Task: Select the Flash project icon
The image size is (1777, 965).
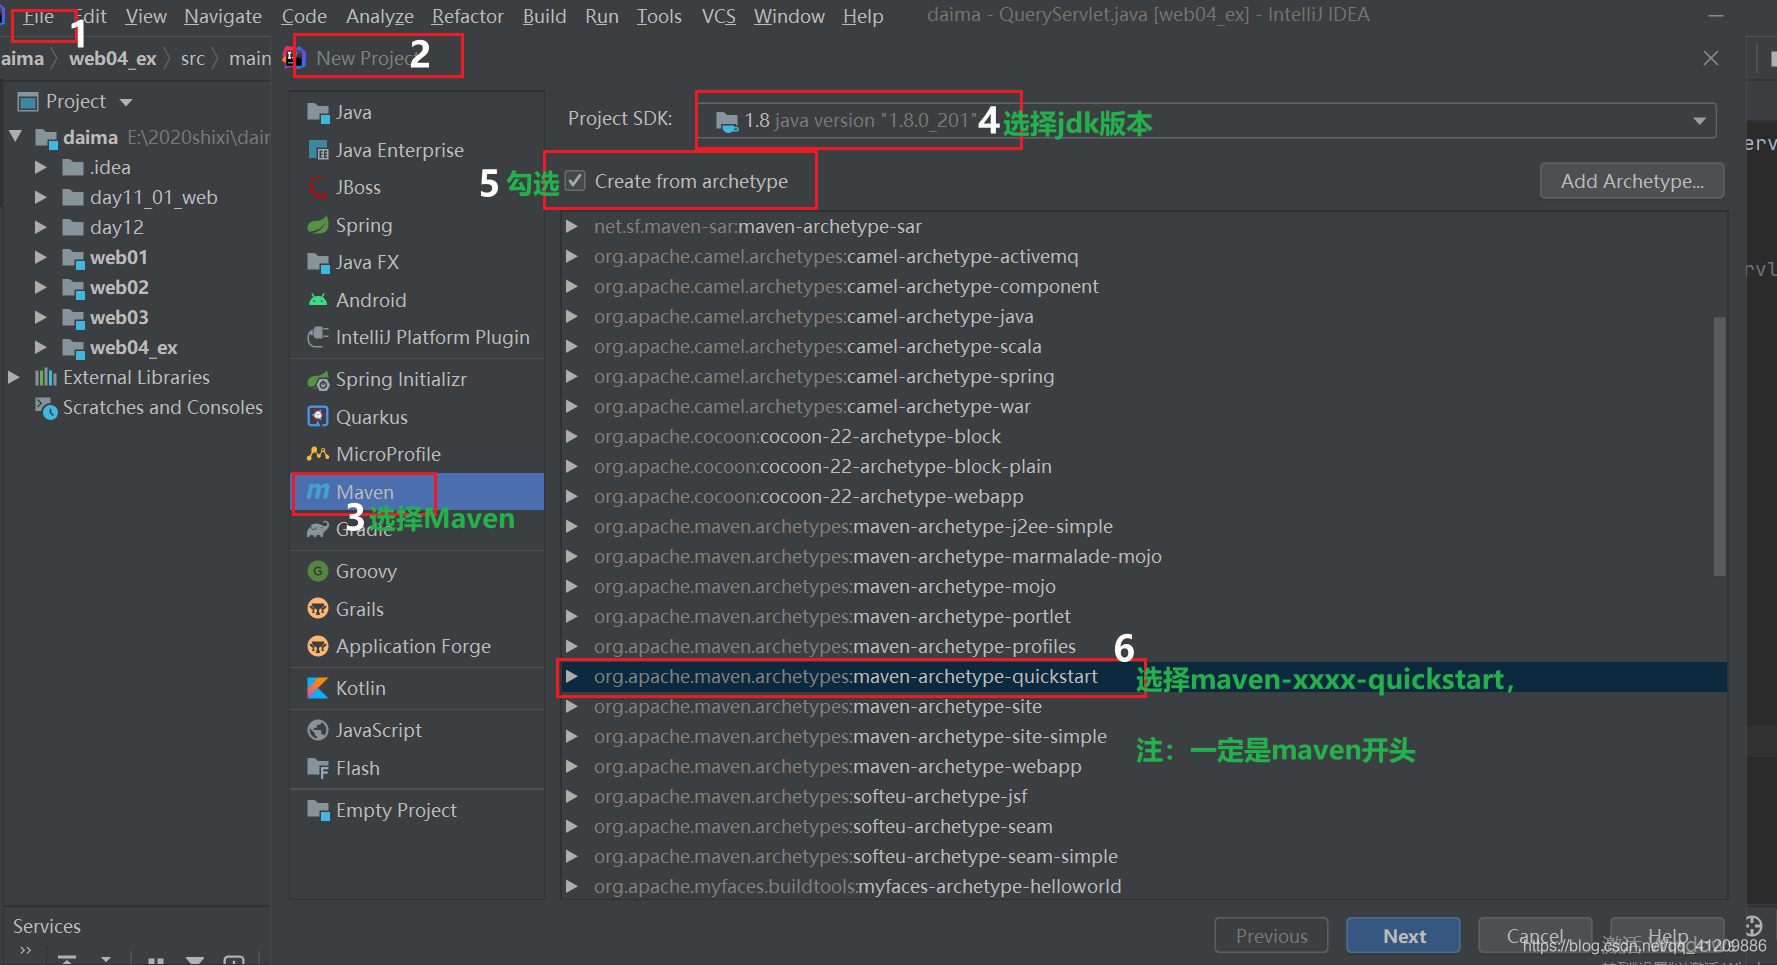Action: (x=318, y=768)
